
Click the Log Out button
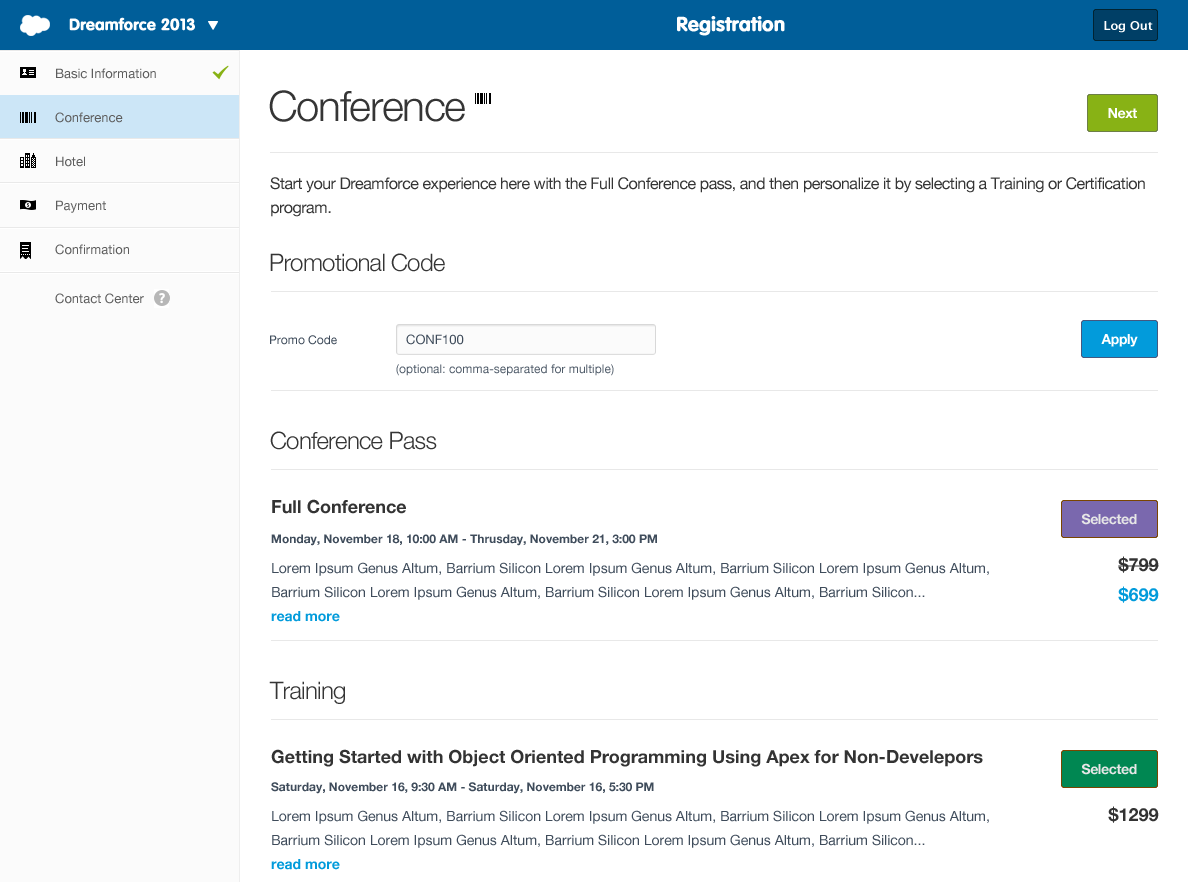coord(1125,25)
